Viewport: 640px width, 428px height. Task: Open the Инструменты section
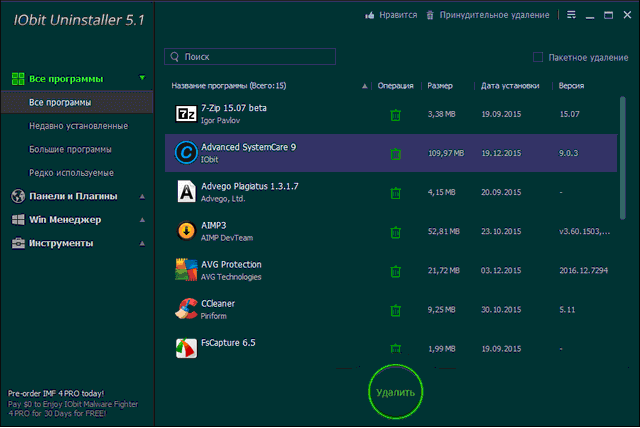[x=61, y=243]
